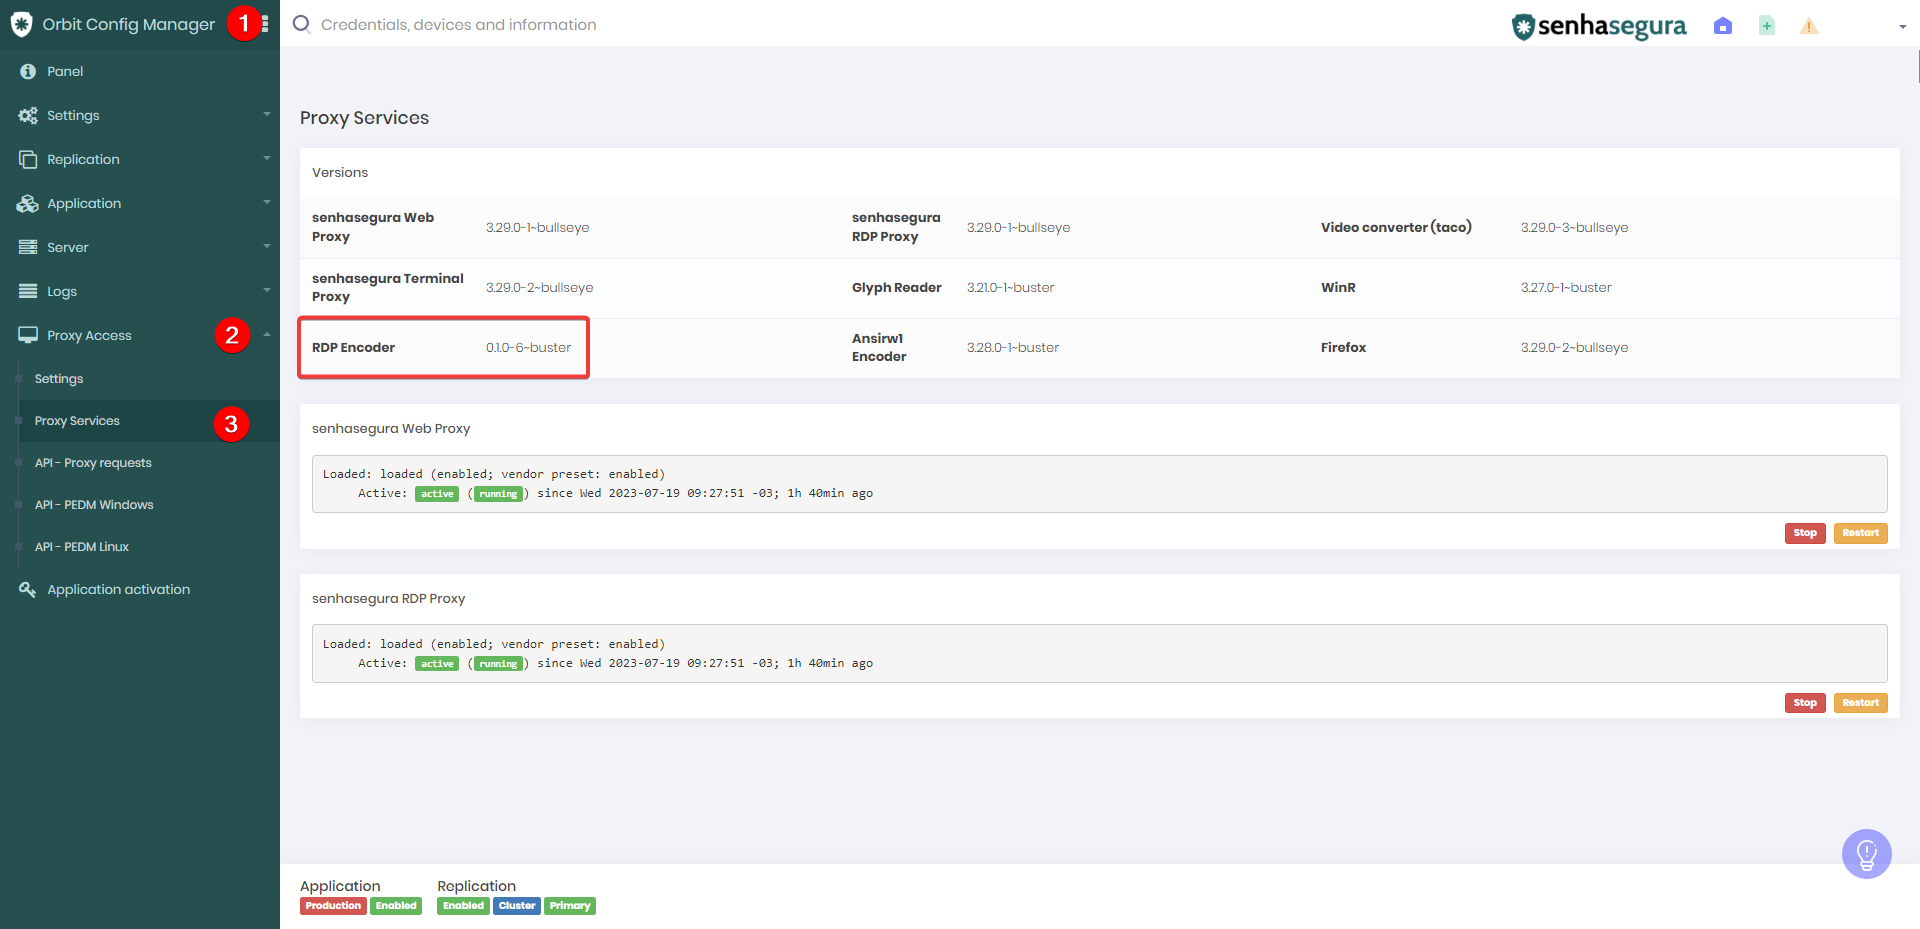Click the Settings gears icon in sidebar
Image resolution: width=1920 pixels, height=929 pixels.
point(28,115)
